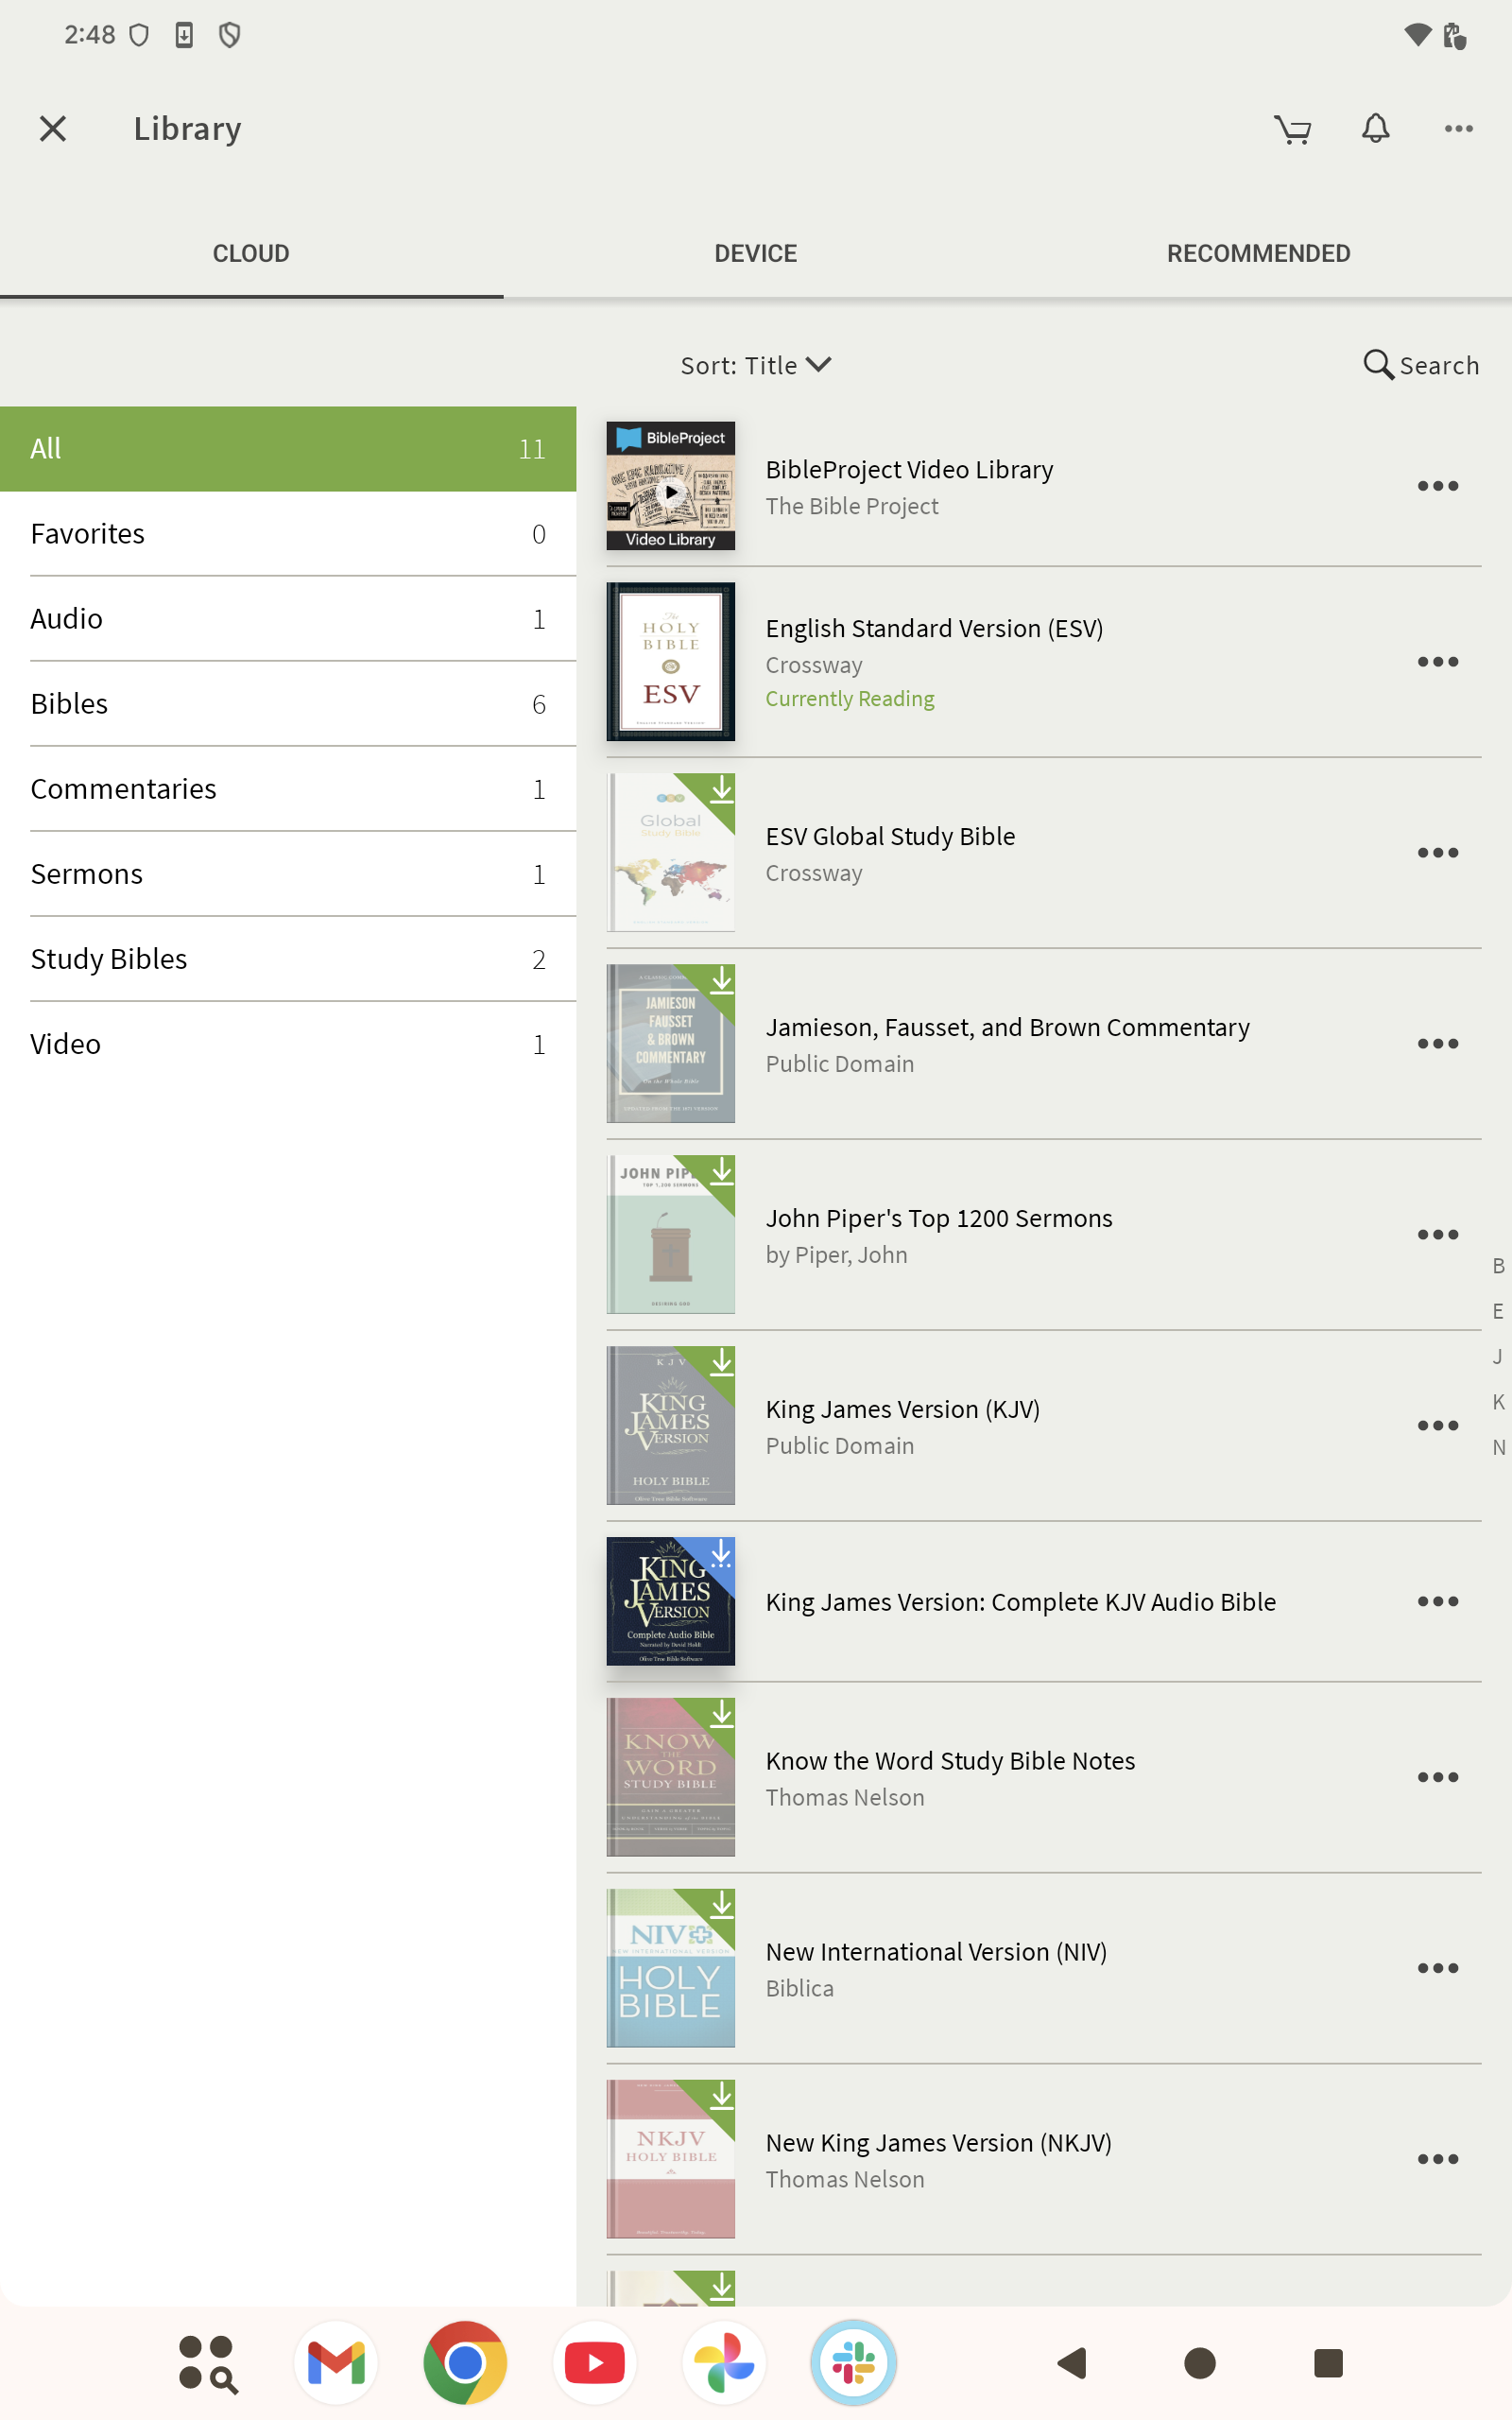Switch to the DEVICE tab
1512x2420 pixels.
tap(755, 254)
